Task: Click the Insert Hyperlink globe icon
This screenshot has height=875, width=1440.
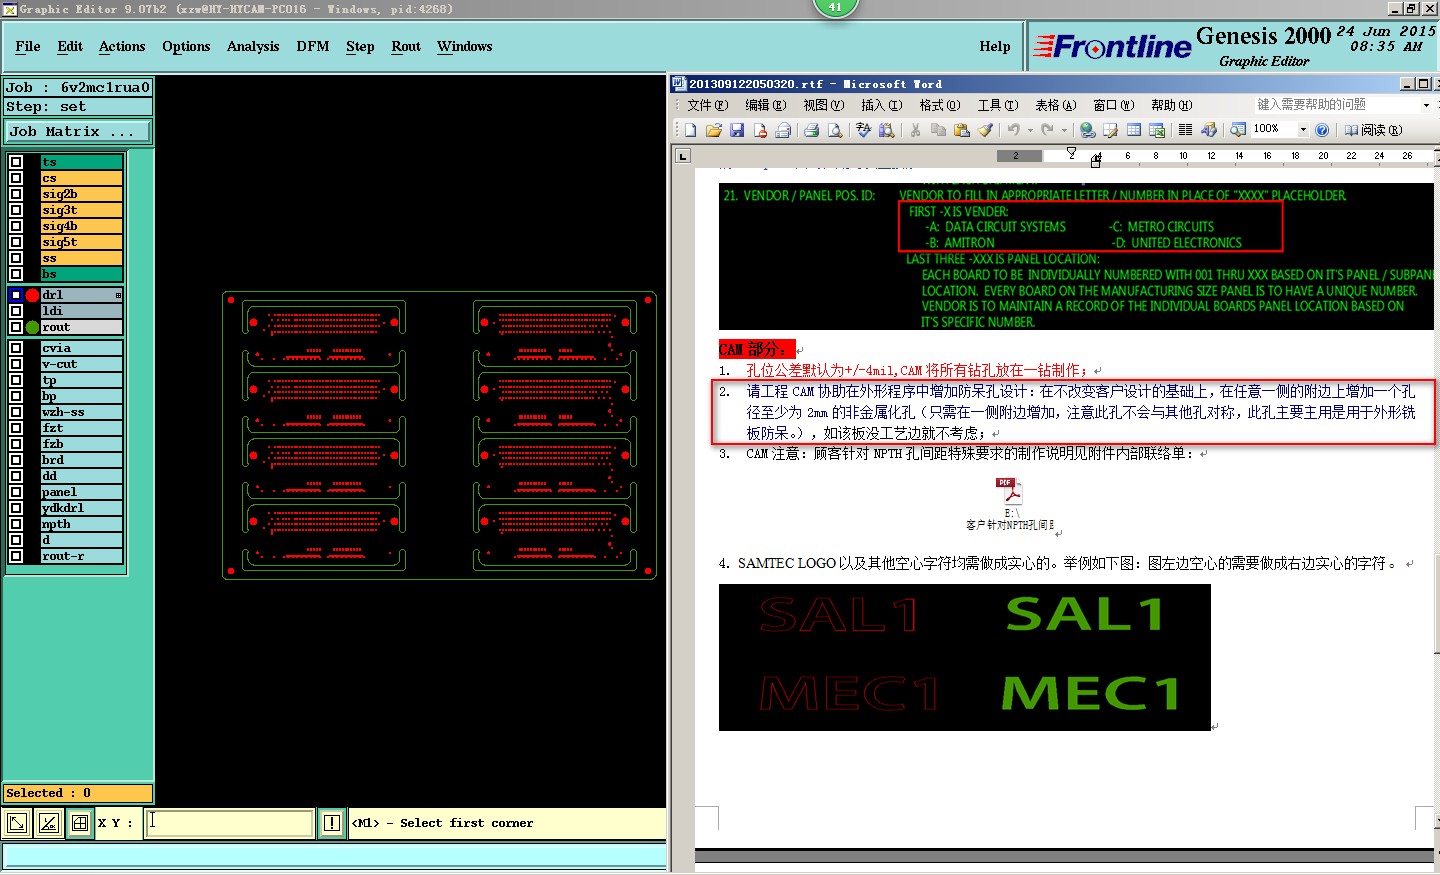Action: (x=1087, y=130)
